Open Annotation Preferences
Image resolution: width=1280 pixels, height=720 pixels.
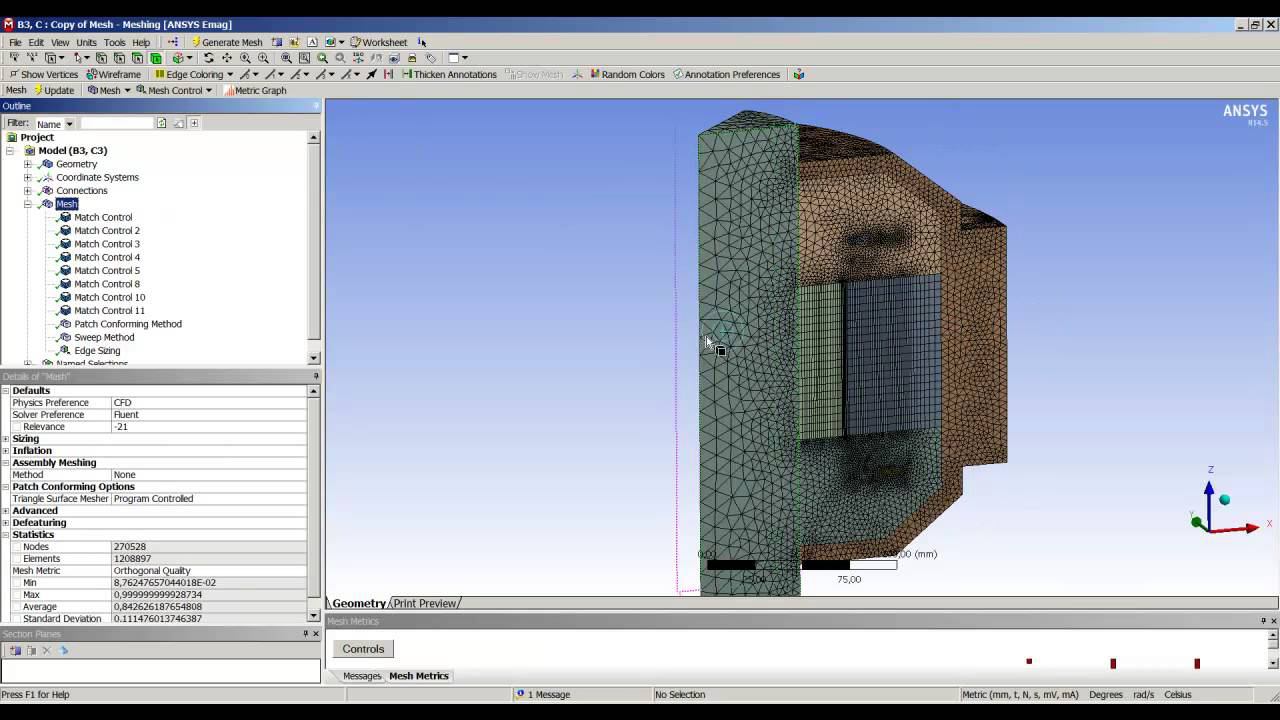tap(726, 74)
